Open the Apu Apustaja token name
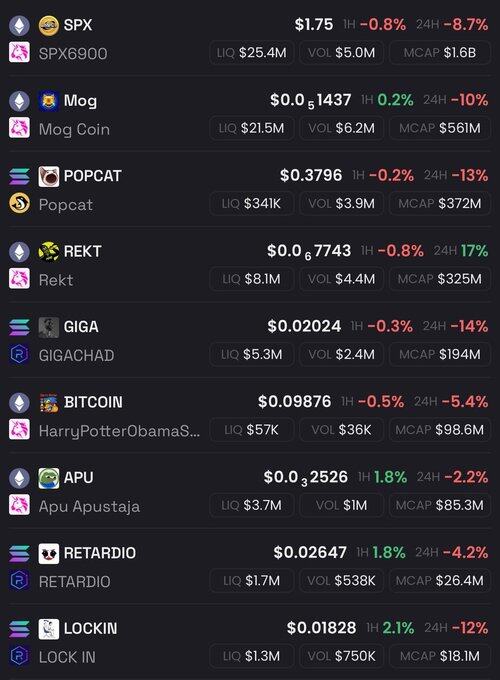Viewport: 500px width, 680px height. [x=89, y=507]
